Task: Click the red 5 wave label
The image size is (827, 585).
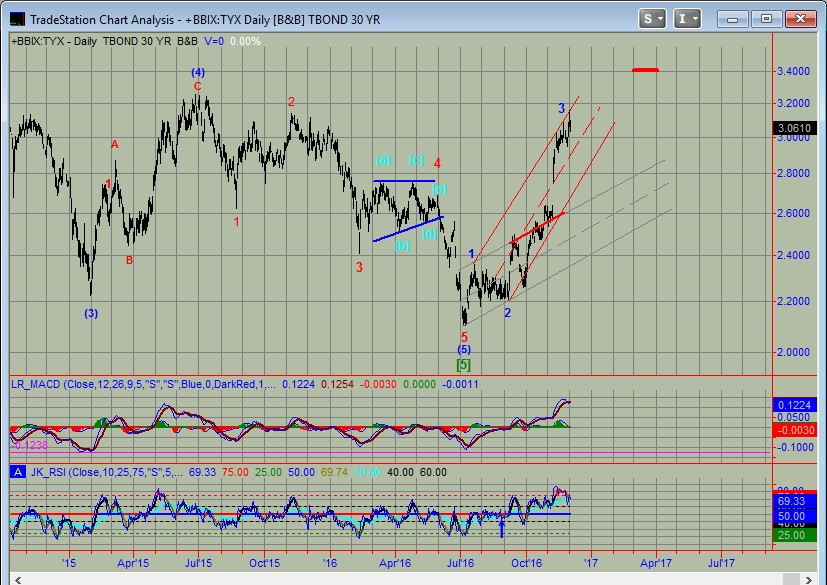Action: pos(464,337)
